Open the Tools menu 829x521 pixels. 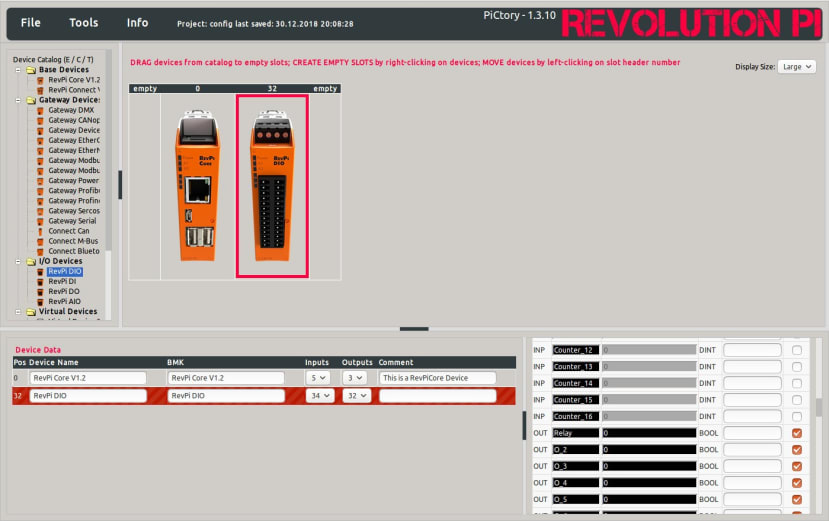tap(84, 23)
